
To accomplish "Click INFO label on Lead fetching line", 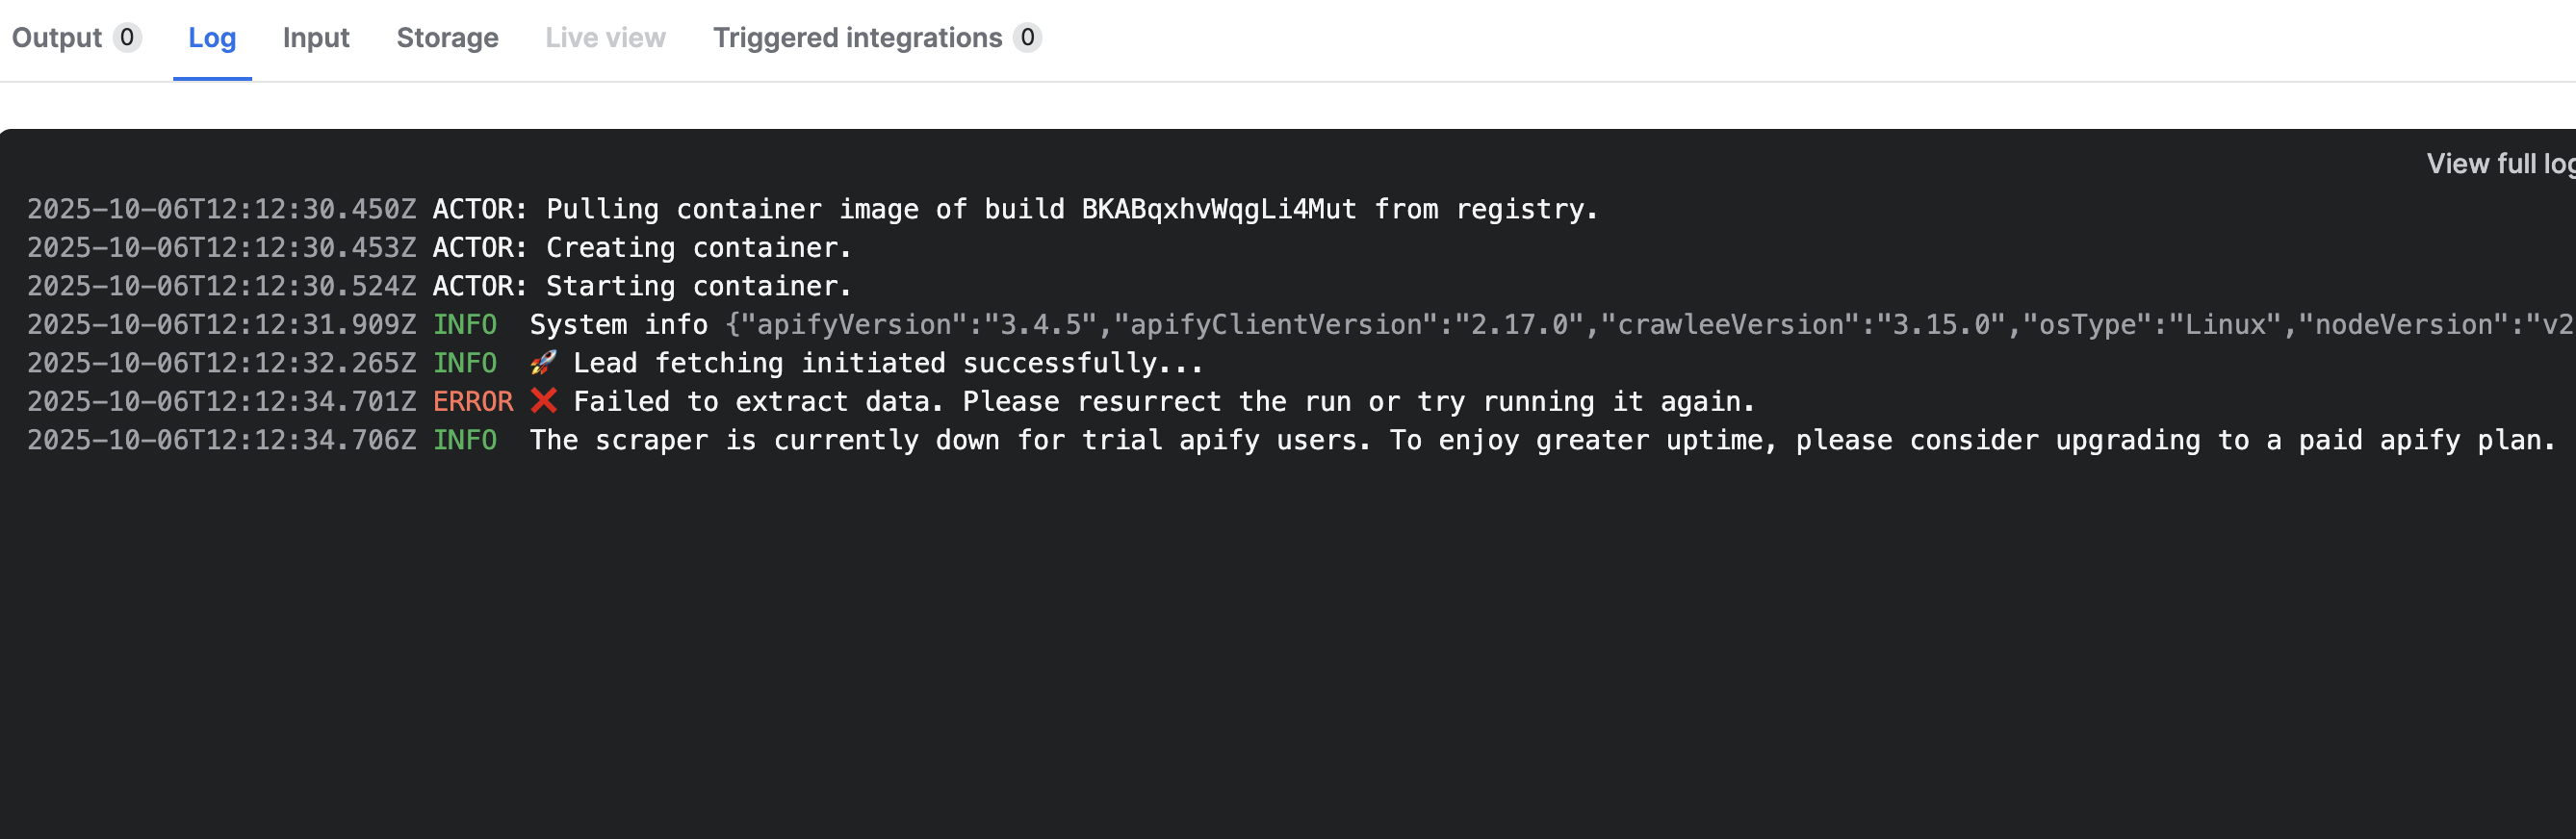I will coord(464,363).
